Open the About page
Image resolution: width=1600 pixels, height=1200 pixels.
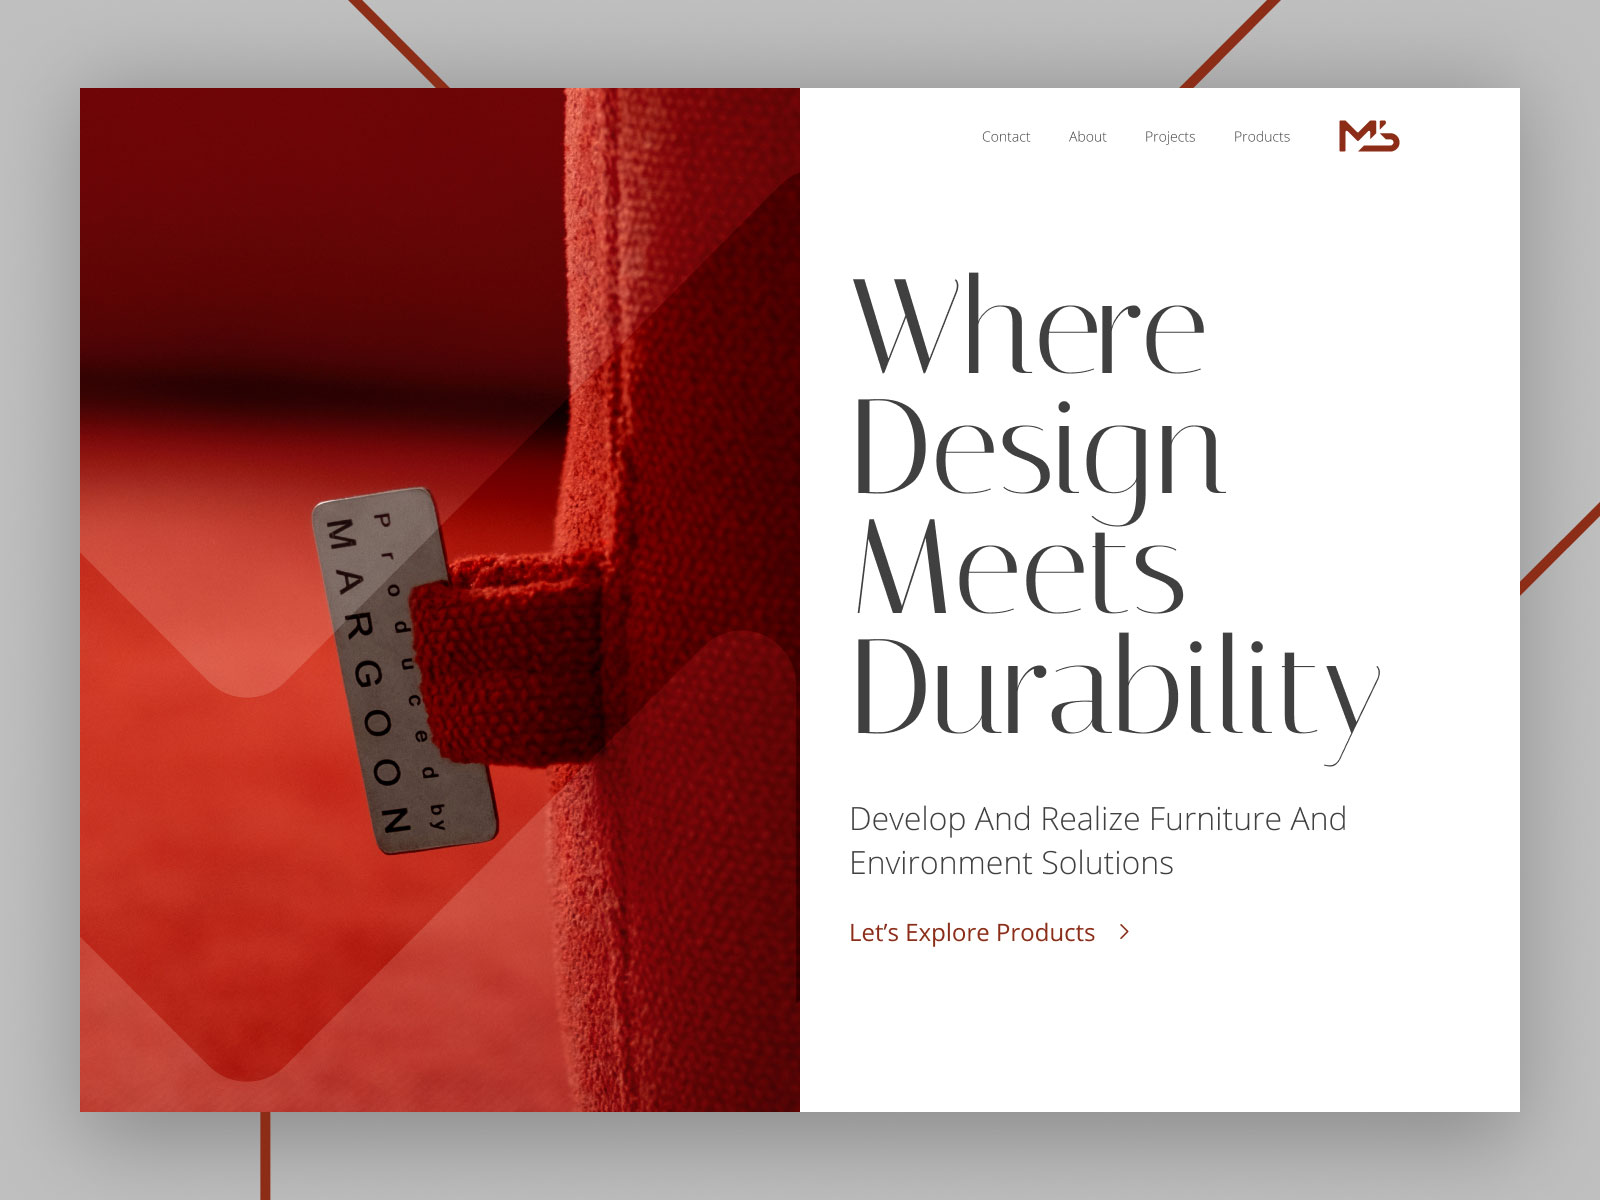1087,136
